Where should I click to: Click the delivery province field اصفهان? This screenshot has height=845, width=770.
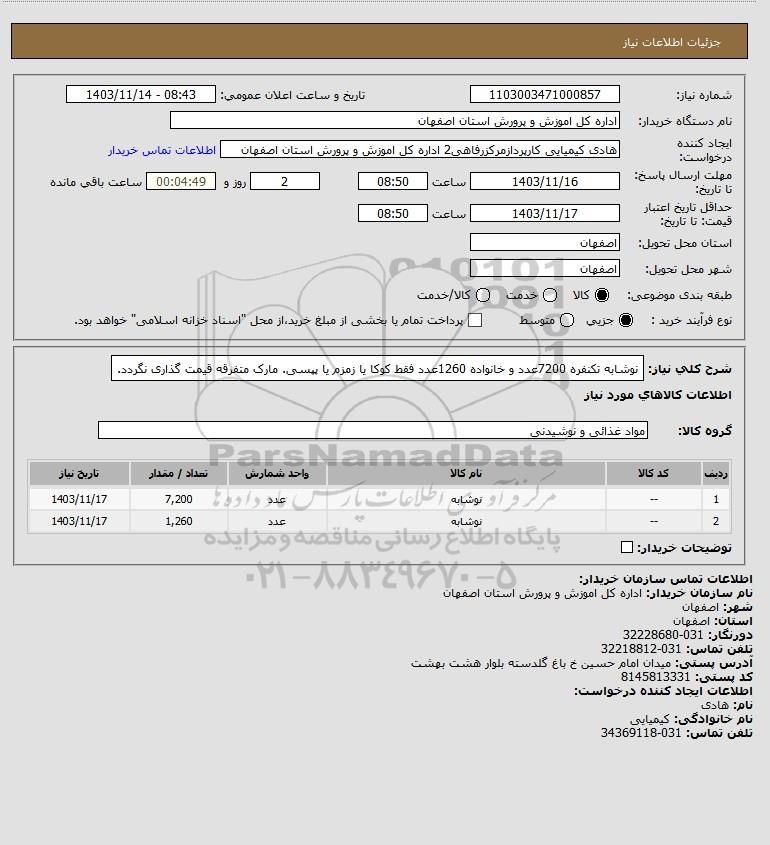tap(545, 243)
